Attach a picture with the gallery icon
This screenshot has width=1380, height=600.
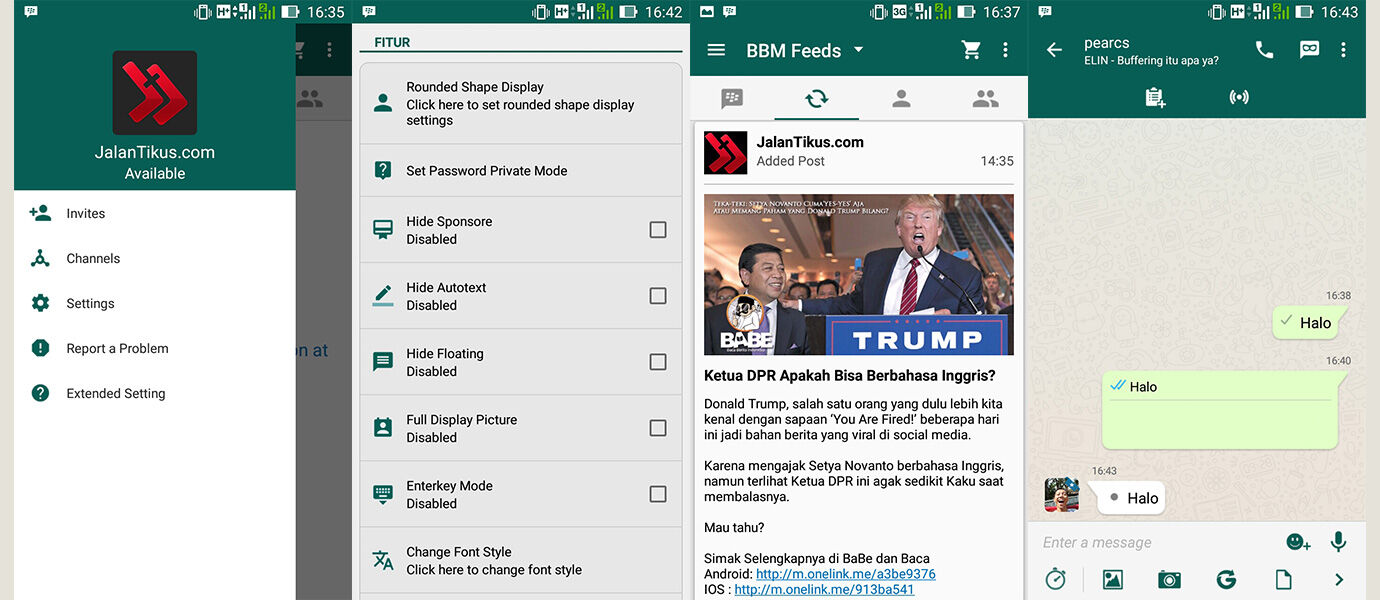point(1112,580)
